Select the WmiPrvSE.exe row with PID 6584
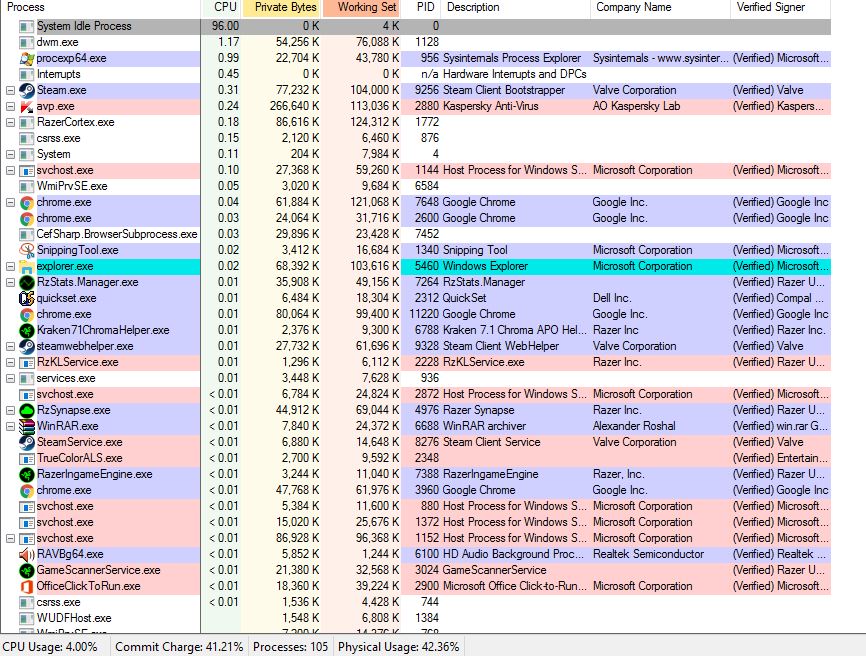The image size is (866, 656). coord(415,186)
